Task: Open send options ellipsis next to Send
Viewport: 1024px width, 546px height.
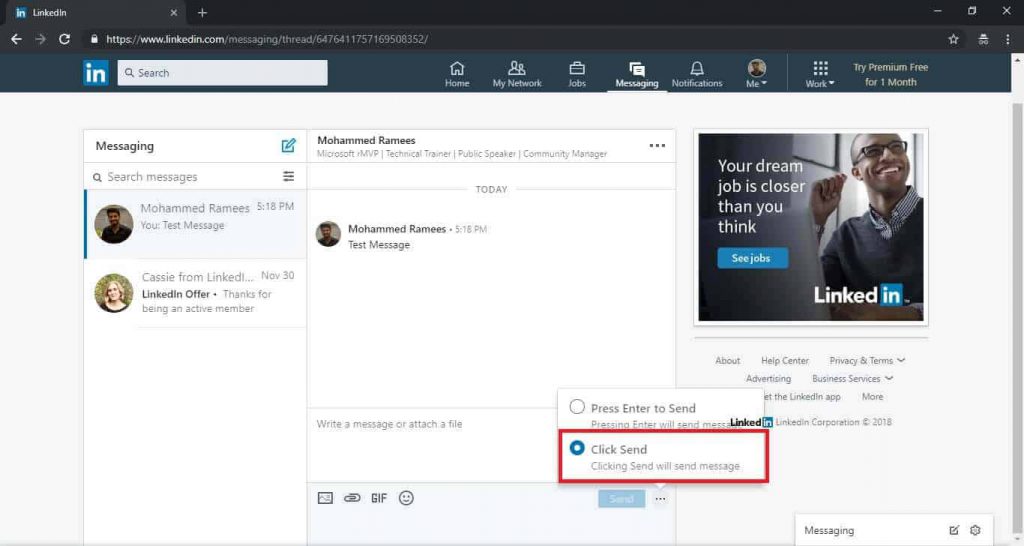Action: point(660,499)
